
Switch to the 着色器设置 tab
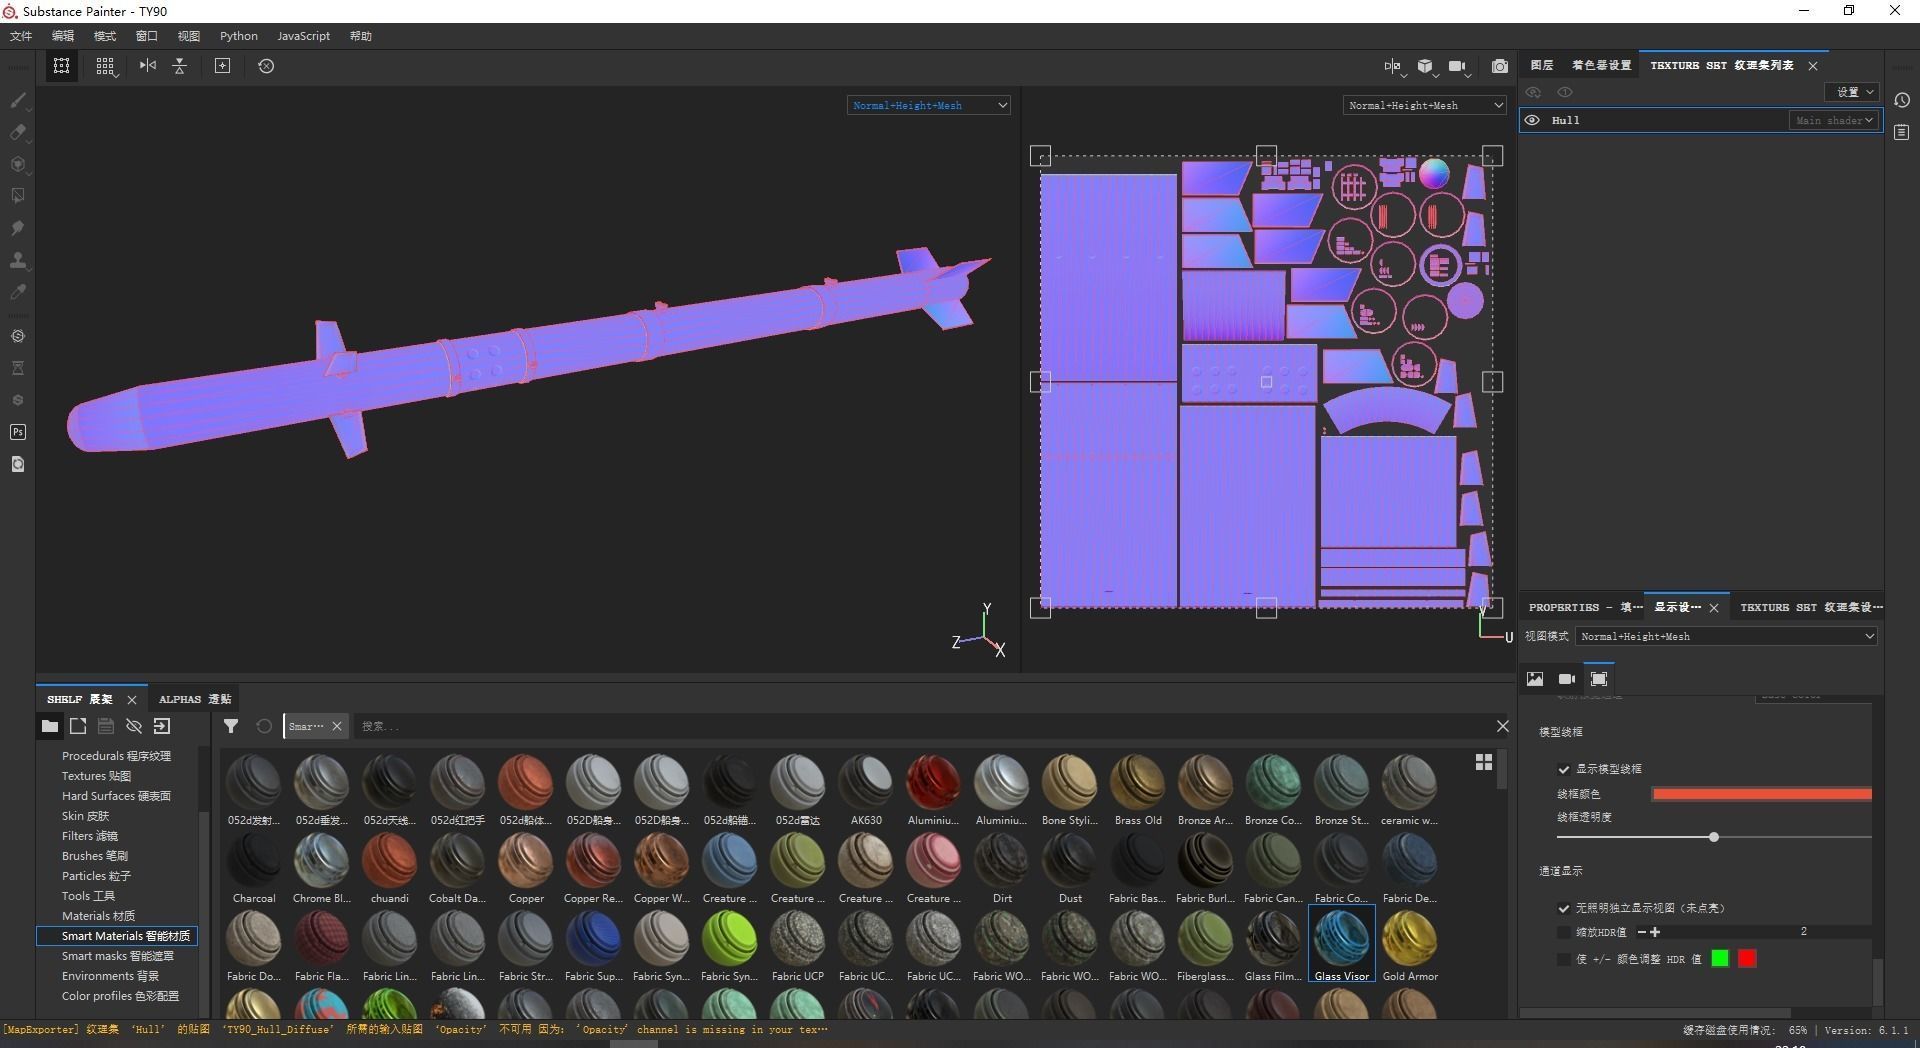(1601, 65)
